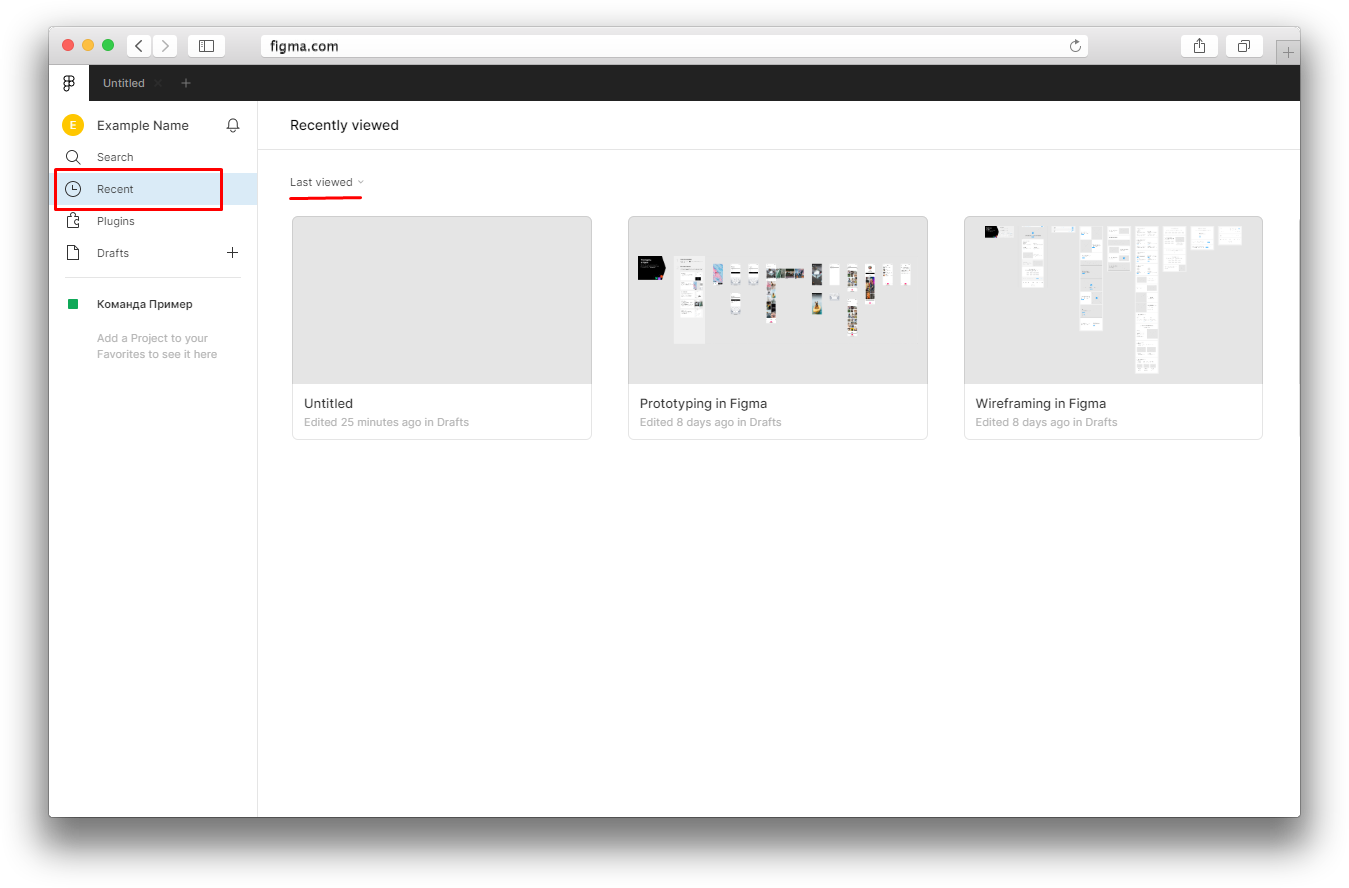Click the Plugins icon in sidebar
Screen dimensions: 1349x888
point(73,221)
